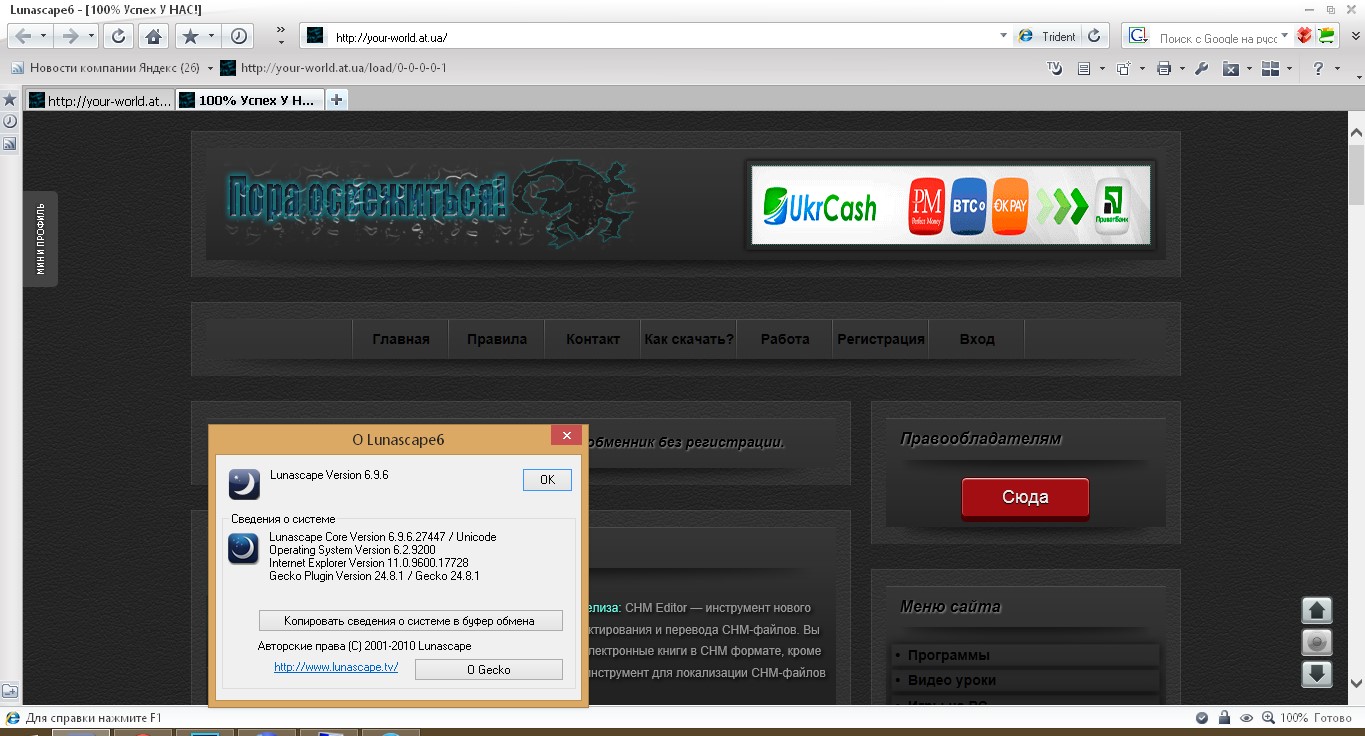Screen dimensions: 1365x736
Task: Select the 100% Успех У Н... tab
Action: point(250,100)
